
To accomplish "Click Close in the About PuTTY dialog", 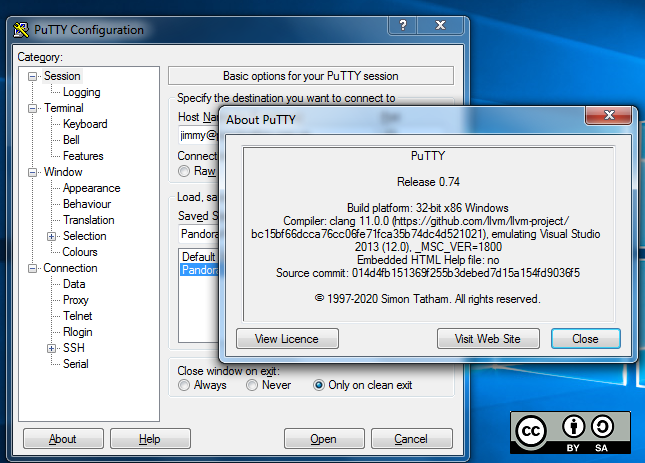I will click(585, 339).
